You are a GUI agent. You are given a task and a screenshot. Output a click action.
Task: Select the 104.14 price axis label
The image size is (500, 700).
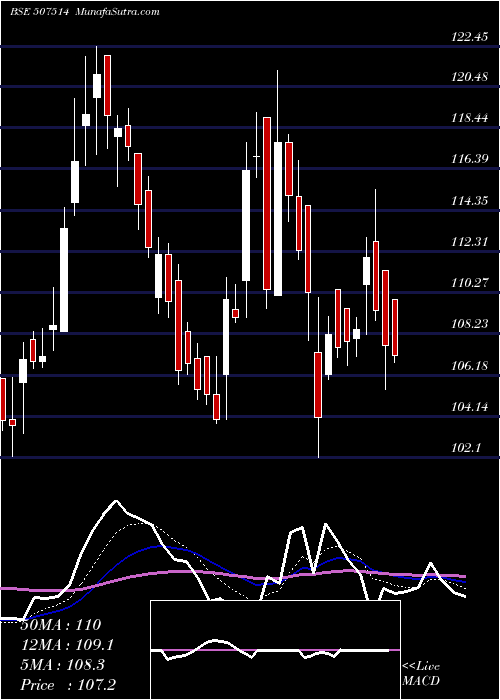click(470, 407)
